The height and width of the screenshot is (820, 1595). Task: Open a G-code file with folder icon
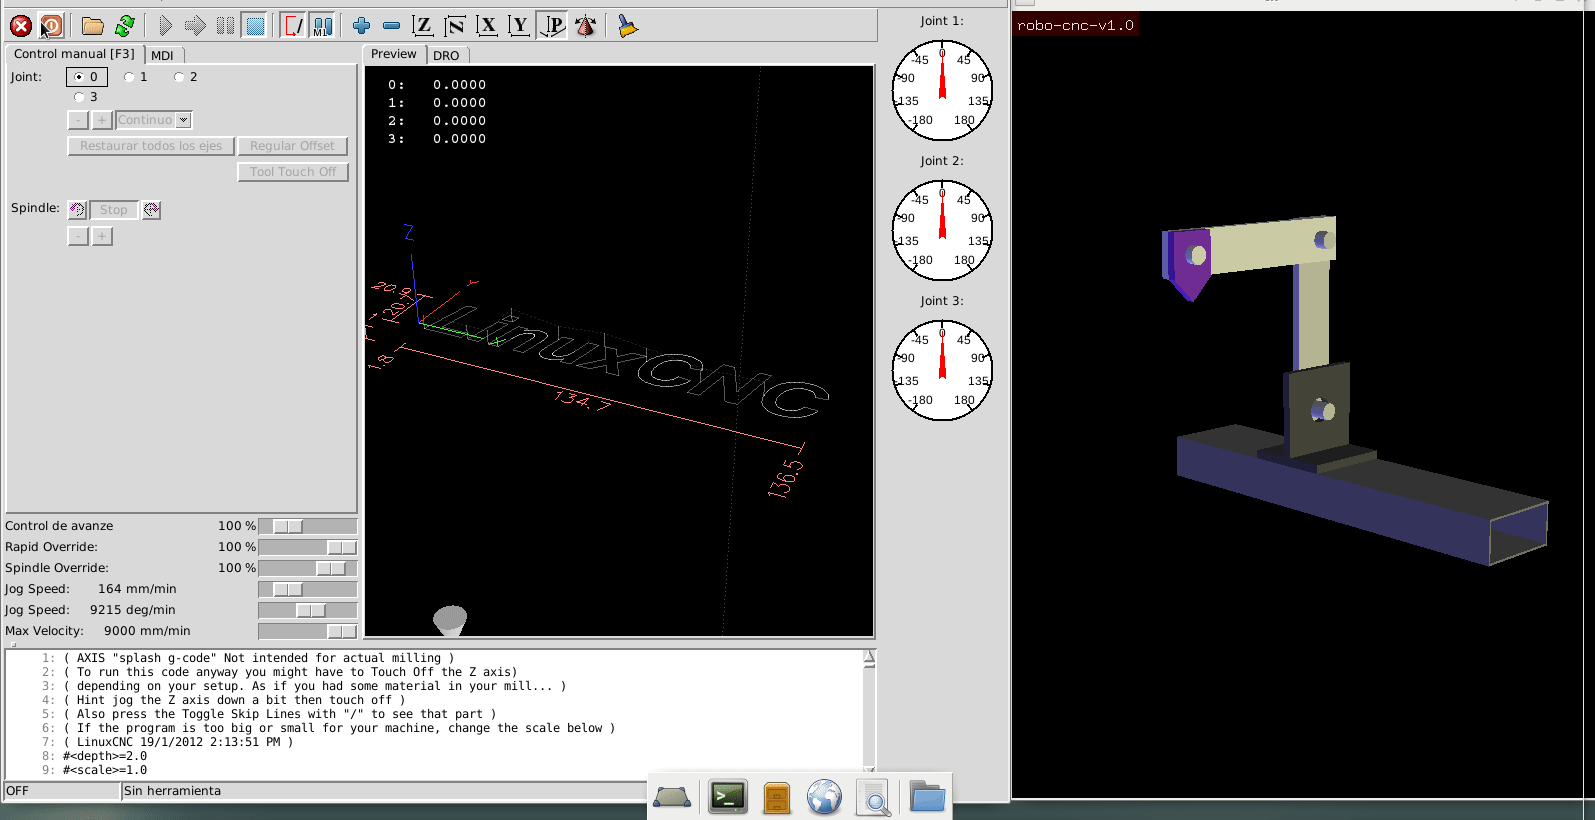tap(93, 26)
